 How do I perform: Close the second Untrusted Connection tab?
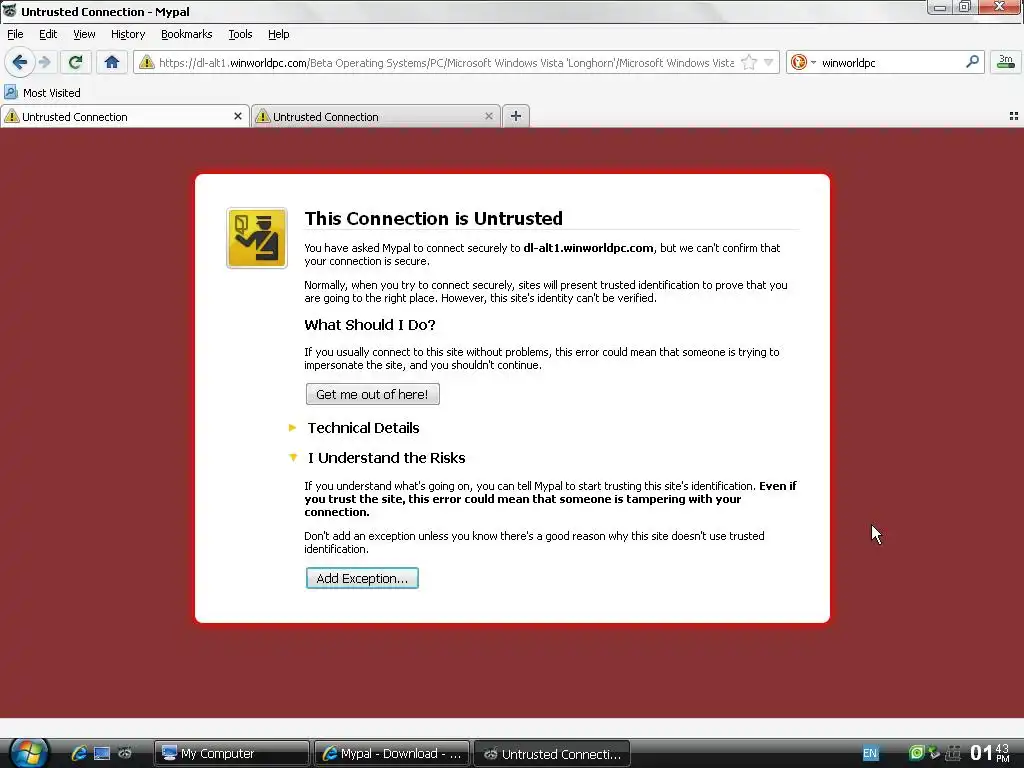[488, 116]
